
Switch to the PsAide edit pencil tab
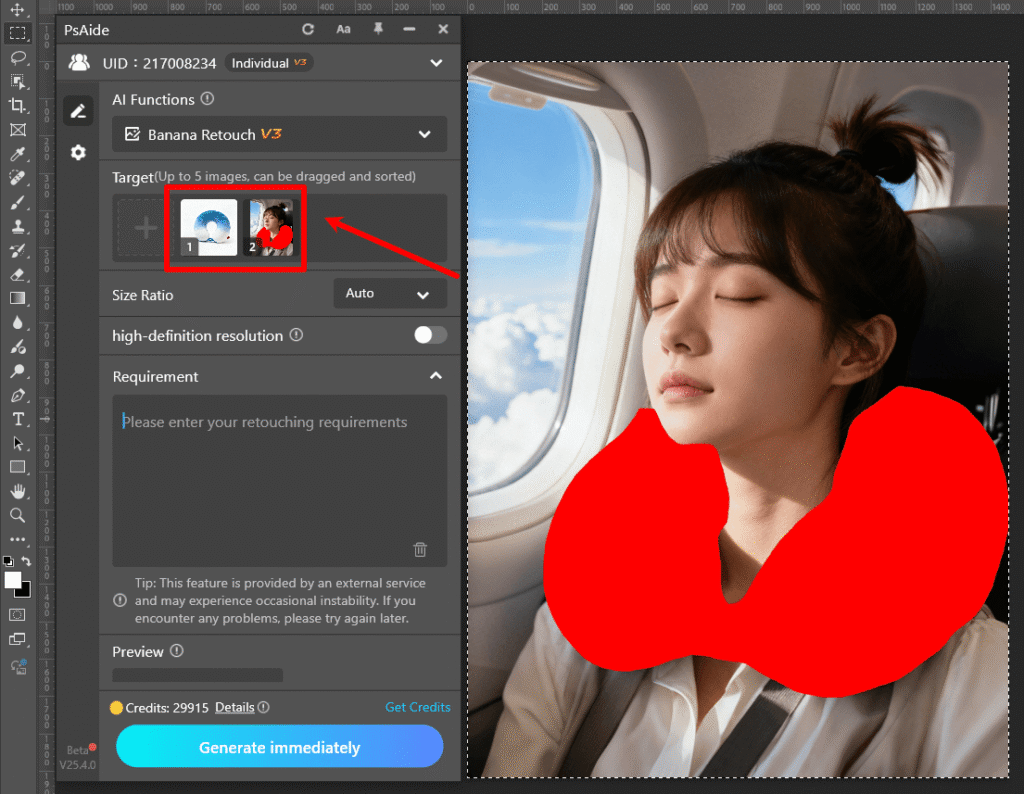[x=78, y=111]
